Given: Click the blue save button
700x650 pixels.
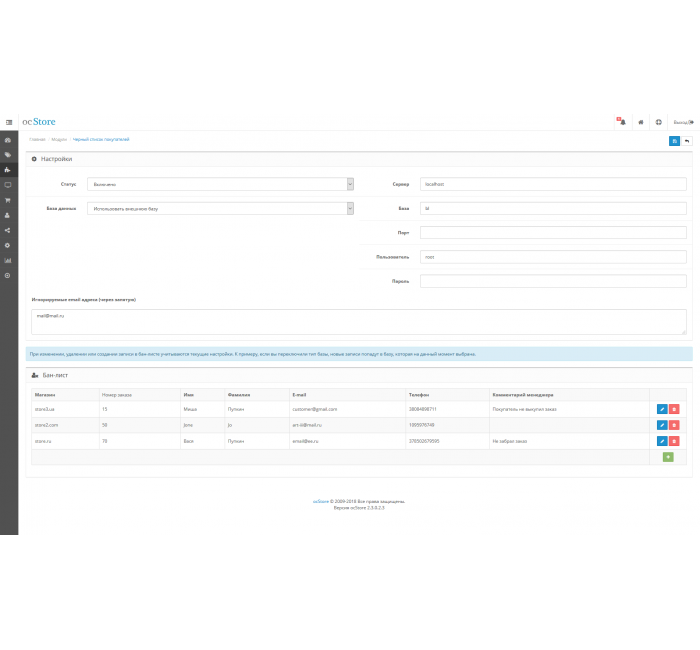Looking at the screenshot, I should (x=675, y=141).
